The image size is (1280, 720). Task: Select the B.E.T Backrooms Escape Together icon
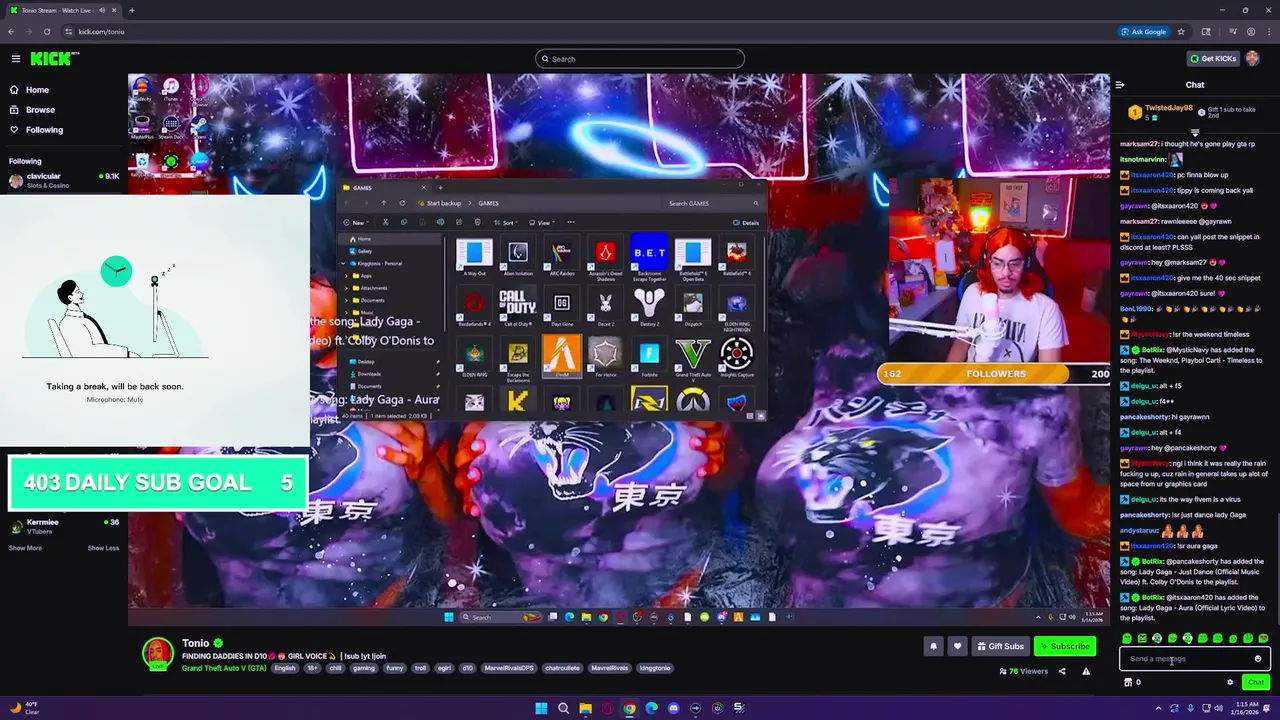click(649, 256)
